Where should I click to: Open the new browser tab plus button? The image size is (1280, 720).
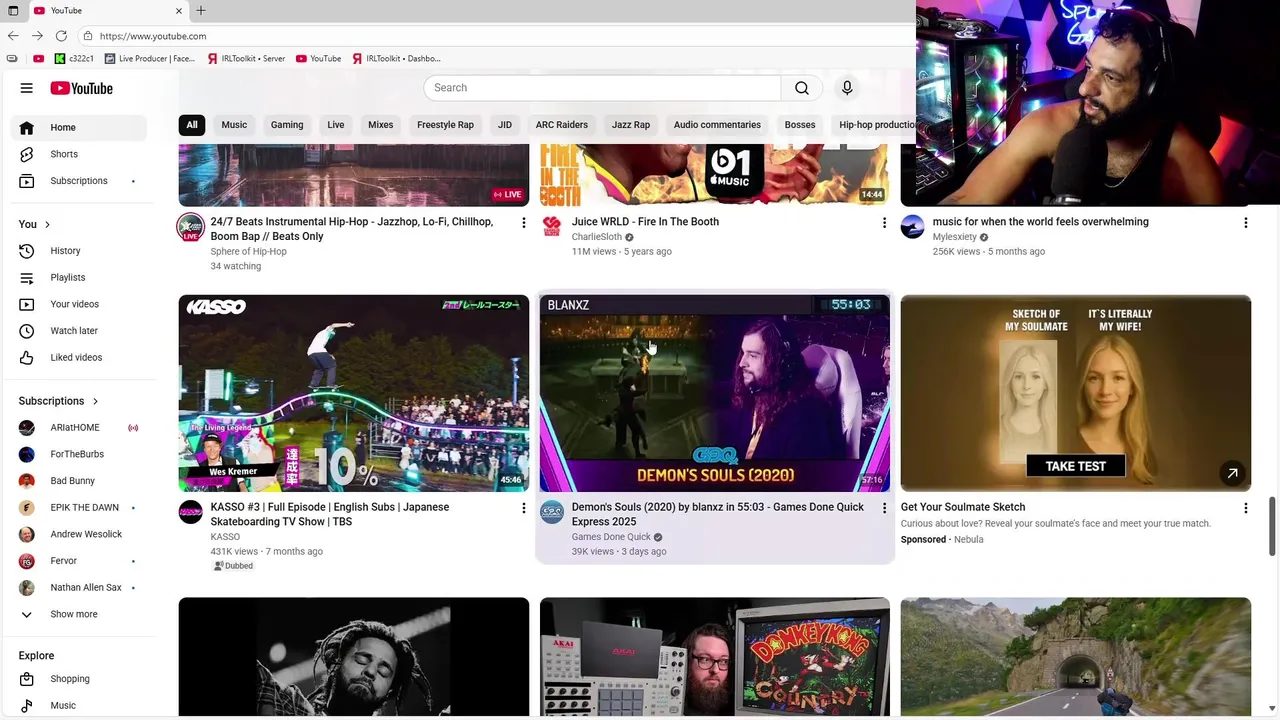(x=201, y=10)
